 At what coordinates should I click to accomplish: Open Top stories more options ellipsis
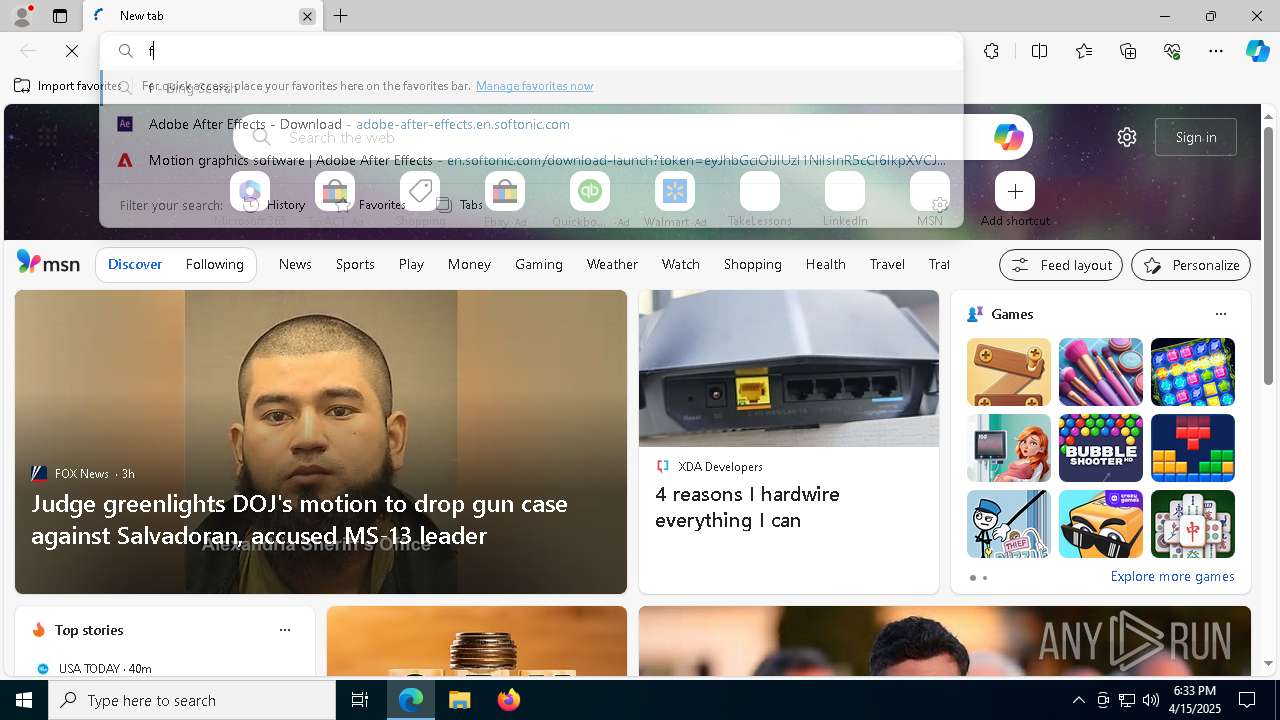[x=285, y=630]
